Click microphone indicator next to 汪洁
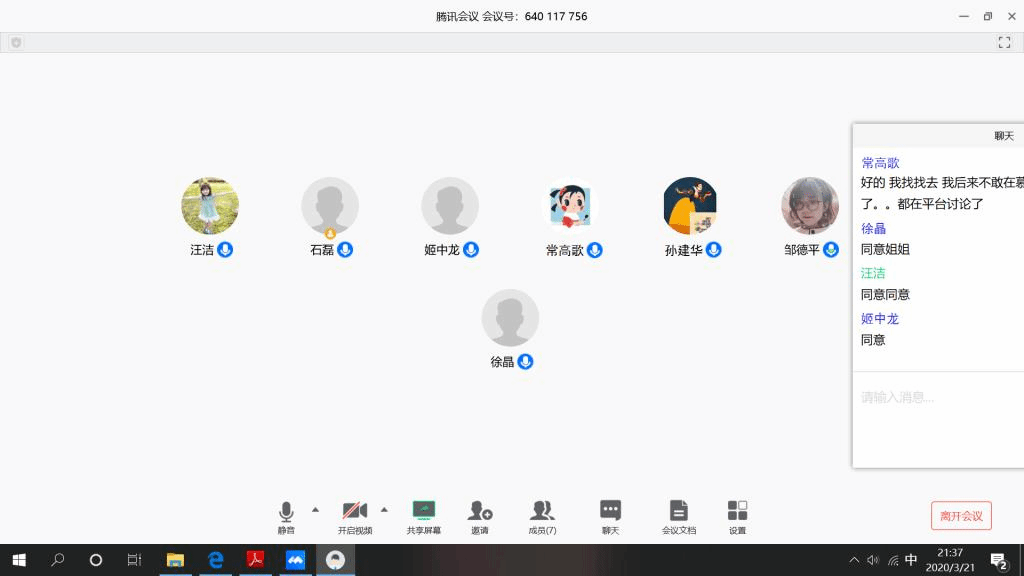 225,250
